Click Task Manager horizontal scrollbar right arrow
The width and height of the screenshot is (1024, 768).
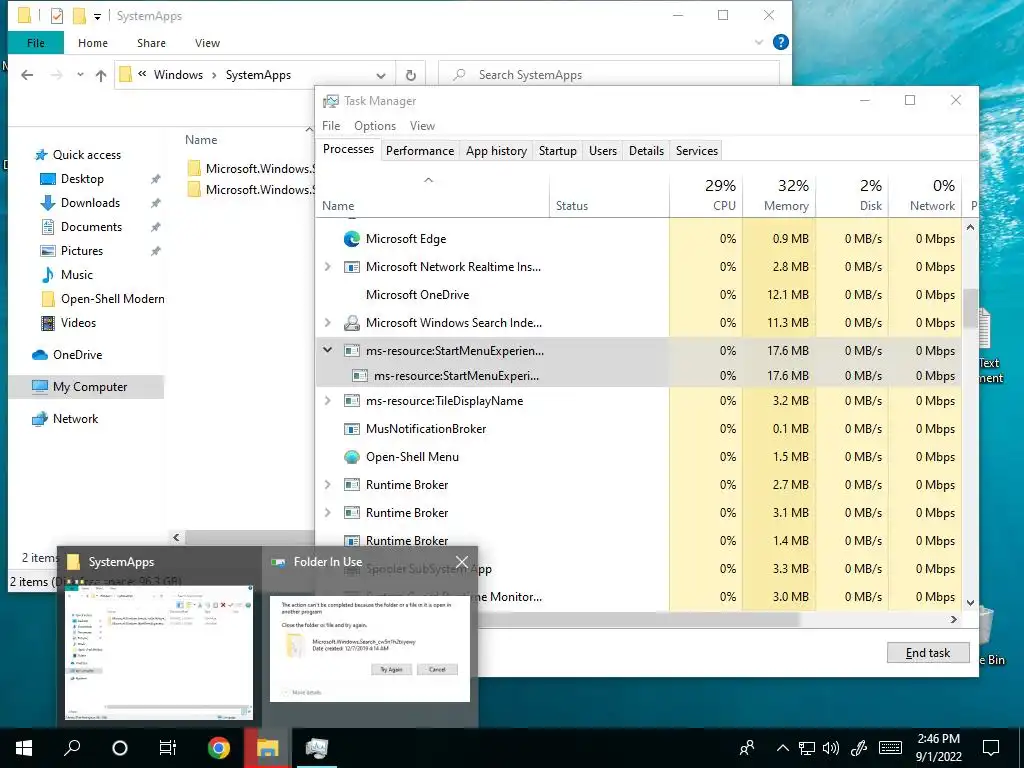click(x=954, y=619)
